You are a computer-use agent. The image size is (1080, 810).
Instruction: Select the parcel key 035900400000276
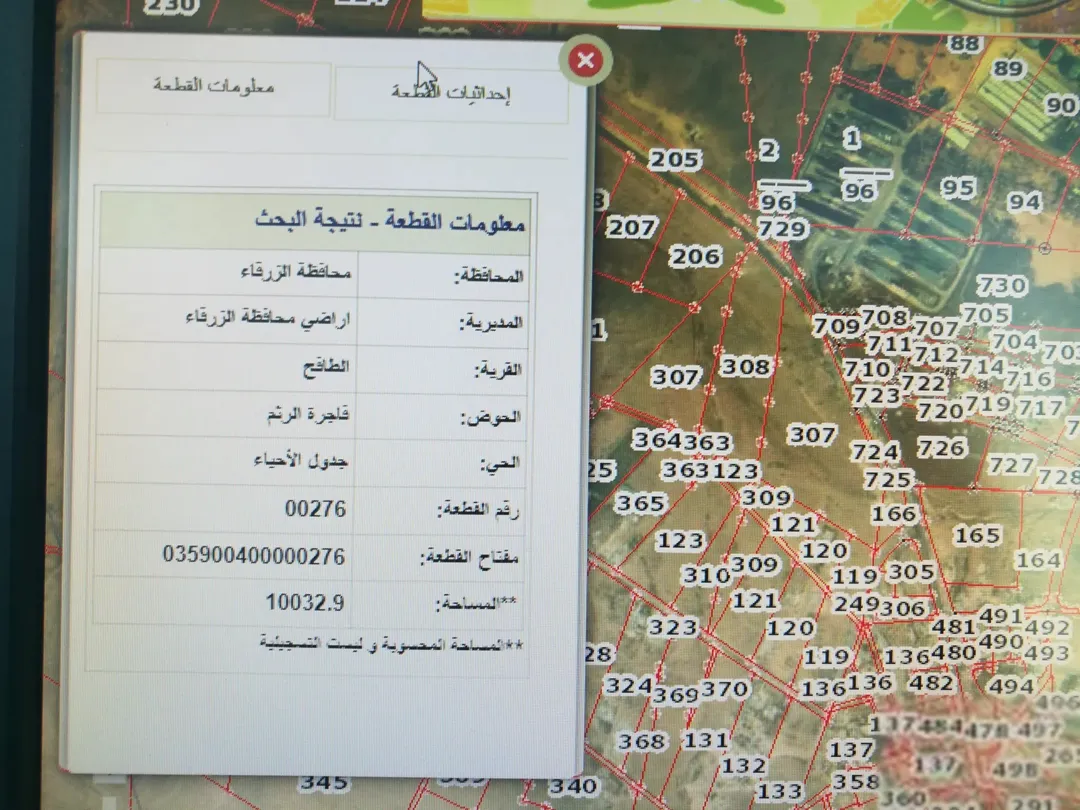point(253,555)
